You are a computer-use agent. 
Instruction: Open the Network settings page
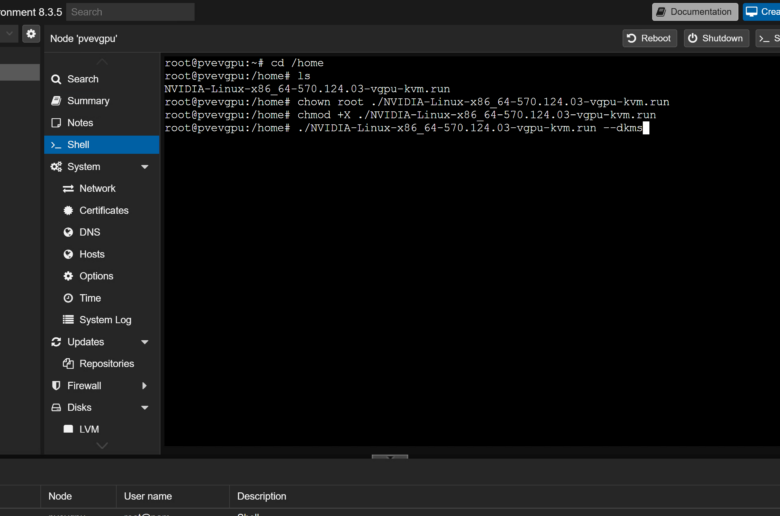(x=102, y=189)
